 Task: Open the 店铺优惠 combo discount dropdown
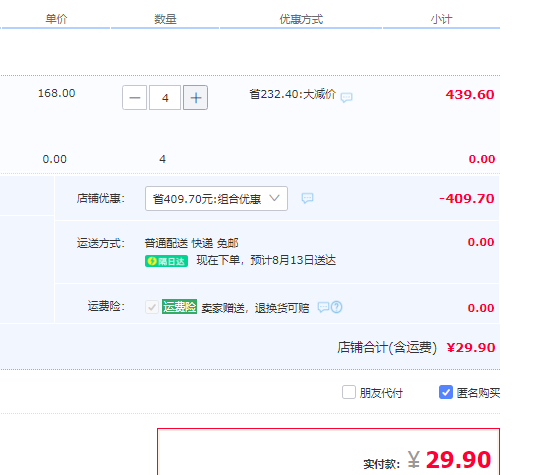pyautogui.click(x=216, y=198)
